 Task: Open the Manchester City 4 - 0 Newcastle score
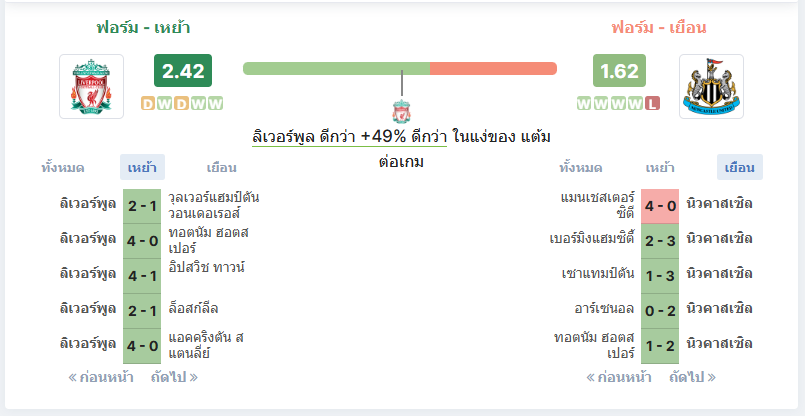click(x=660, y=206)
